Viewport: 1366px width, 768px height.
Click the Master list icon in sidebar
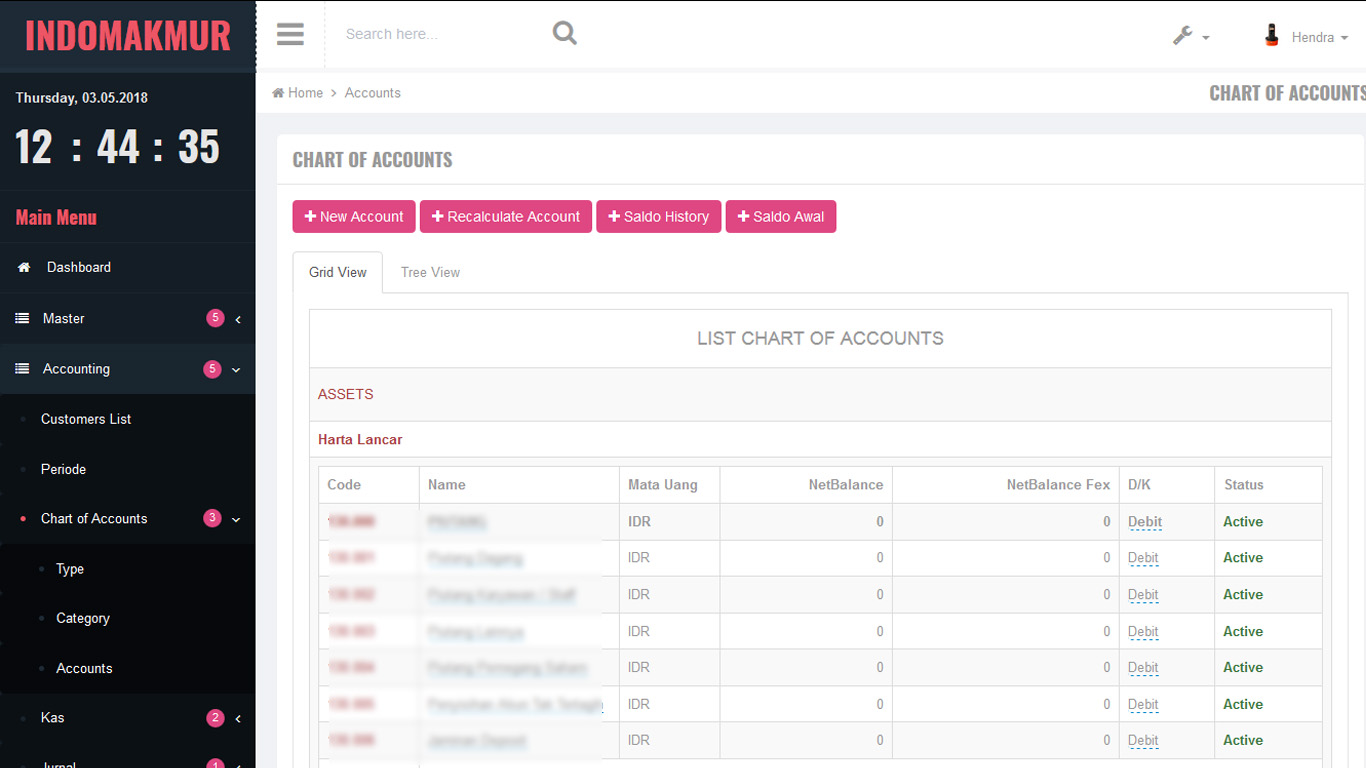pos(22,319)
